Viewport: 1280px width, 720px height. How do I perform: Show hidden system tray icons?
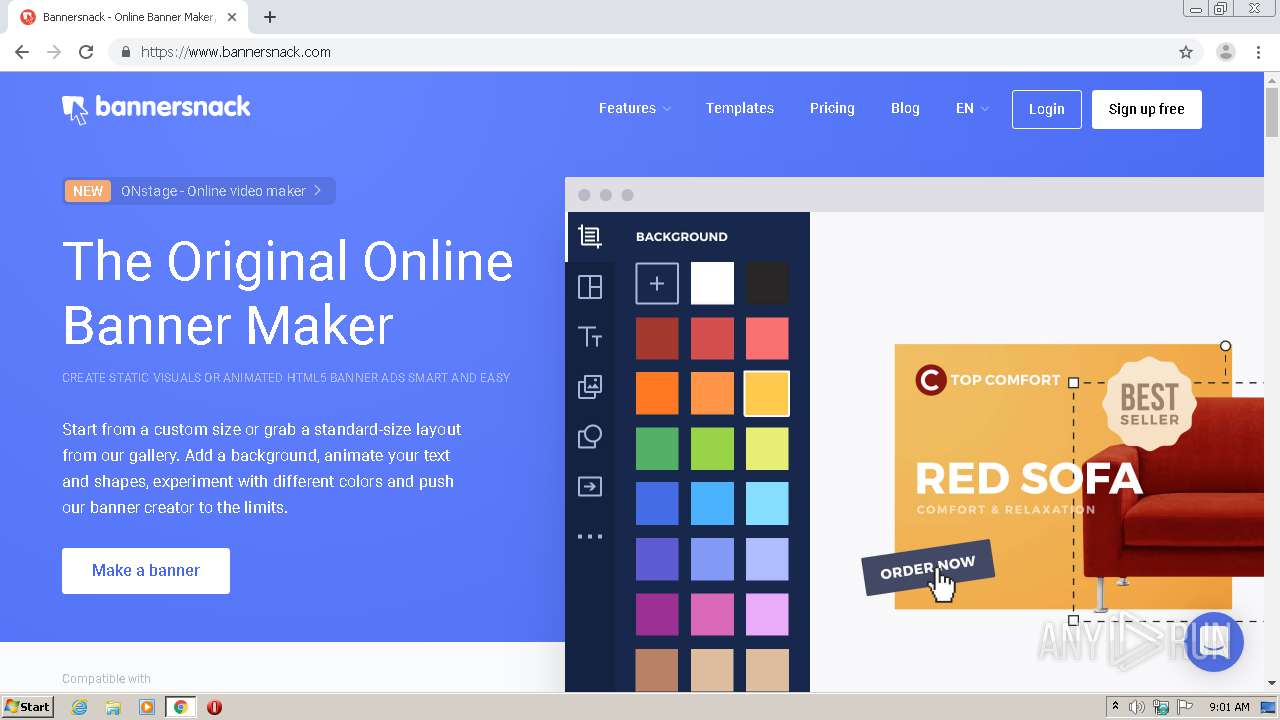point(1115,707)
